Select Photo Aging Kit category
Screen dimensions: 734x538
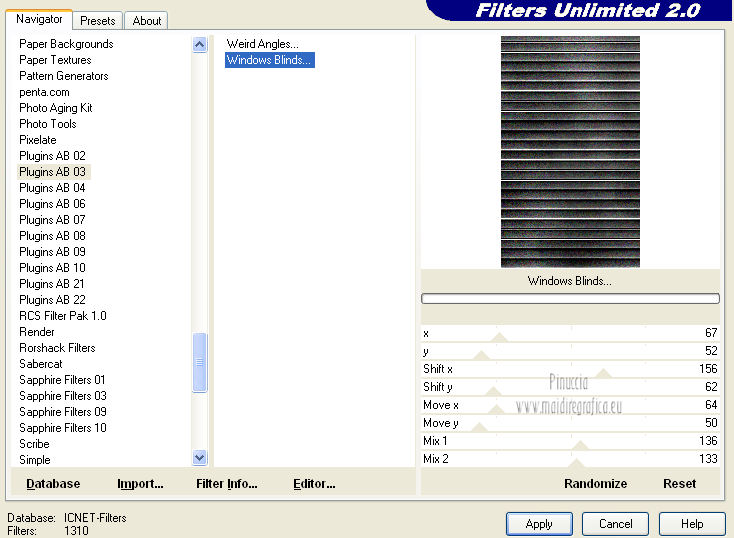pos(56,108)
